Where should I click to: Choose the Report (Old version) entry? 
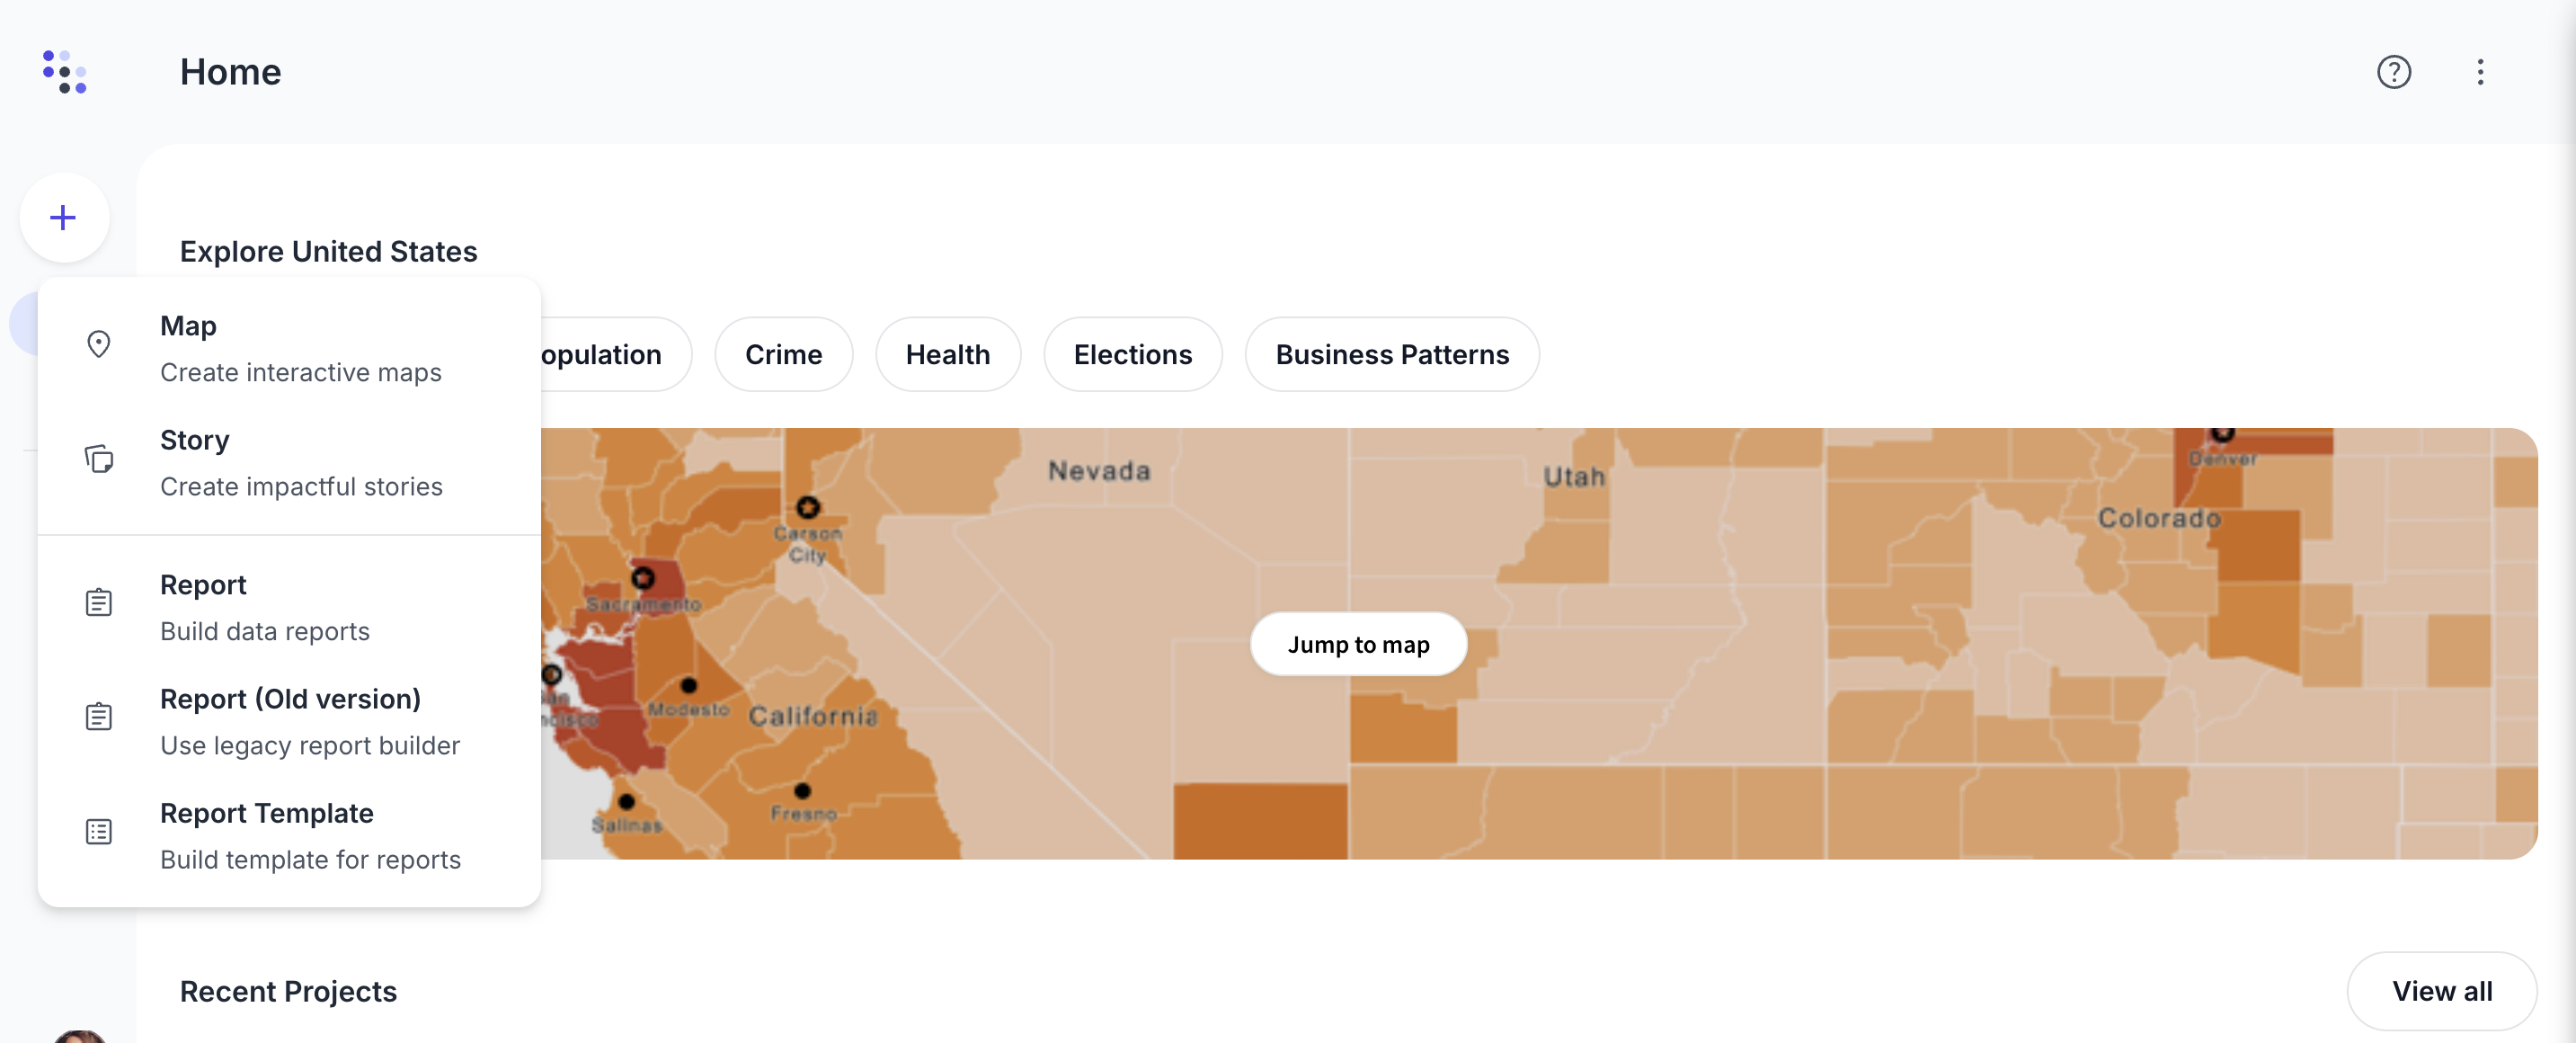tap(310, 721)
